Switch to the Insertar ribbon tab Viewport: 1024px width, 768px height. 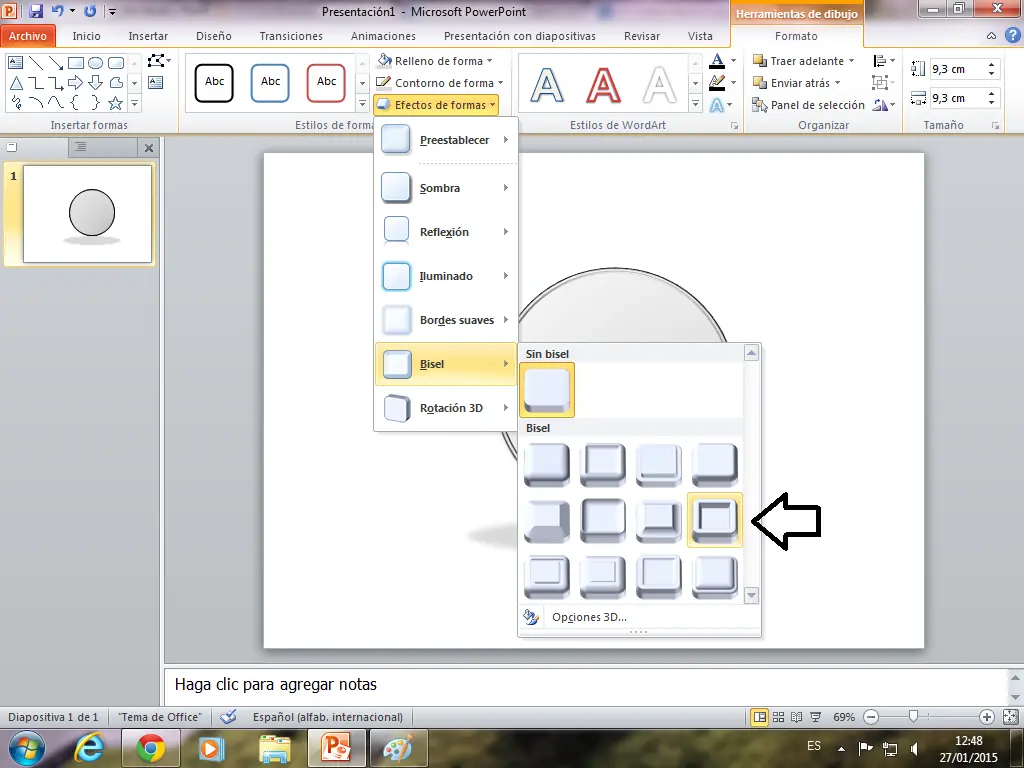pos(148,36)
